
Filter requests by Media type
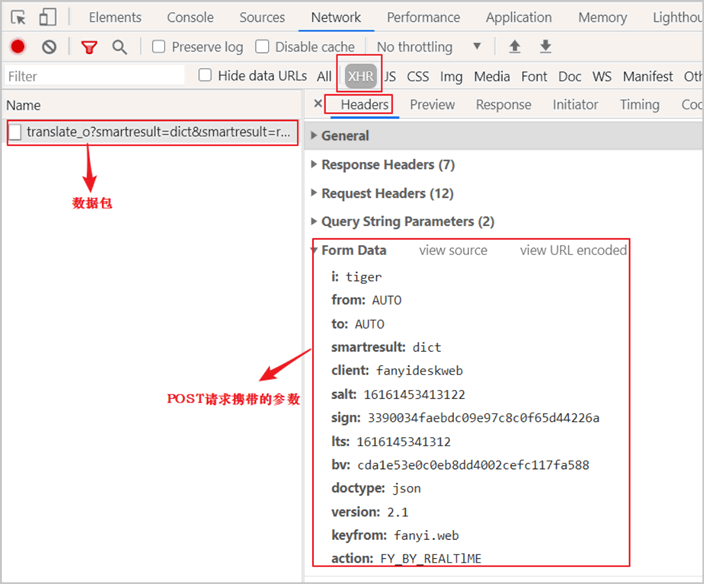point(492,76)
